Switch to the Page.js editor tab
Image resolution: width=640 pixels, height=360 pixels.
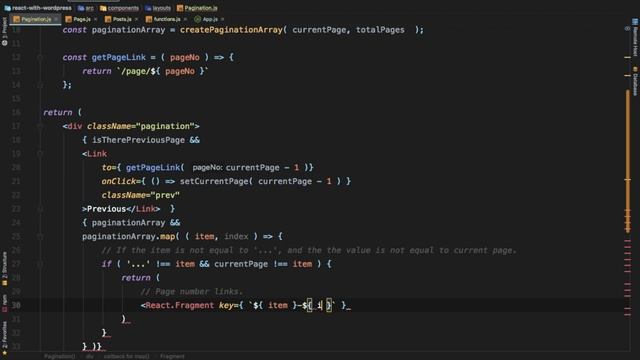(x=82, y=19)
